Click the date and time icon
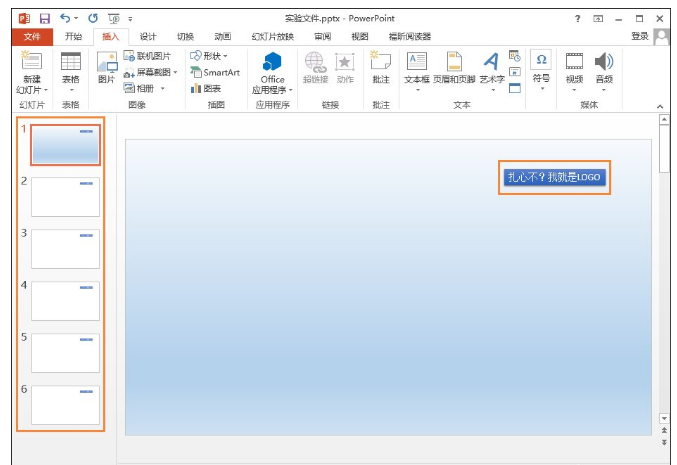Screen dimensions: 677x465 click(x=515, y=56)
